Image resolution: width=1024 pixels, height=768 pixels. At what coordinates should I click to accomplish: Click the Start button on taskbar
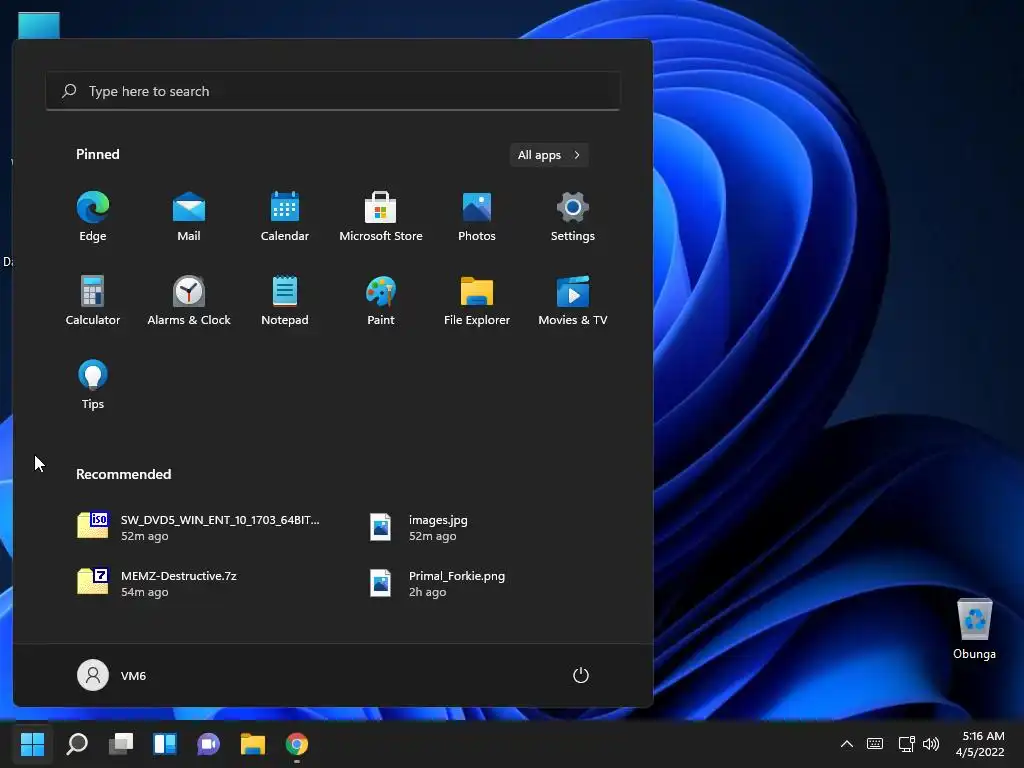pyautogui.click(x=33, y=744)
